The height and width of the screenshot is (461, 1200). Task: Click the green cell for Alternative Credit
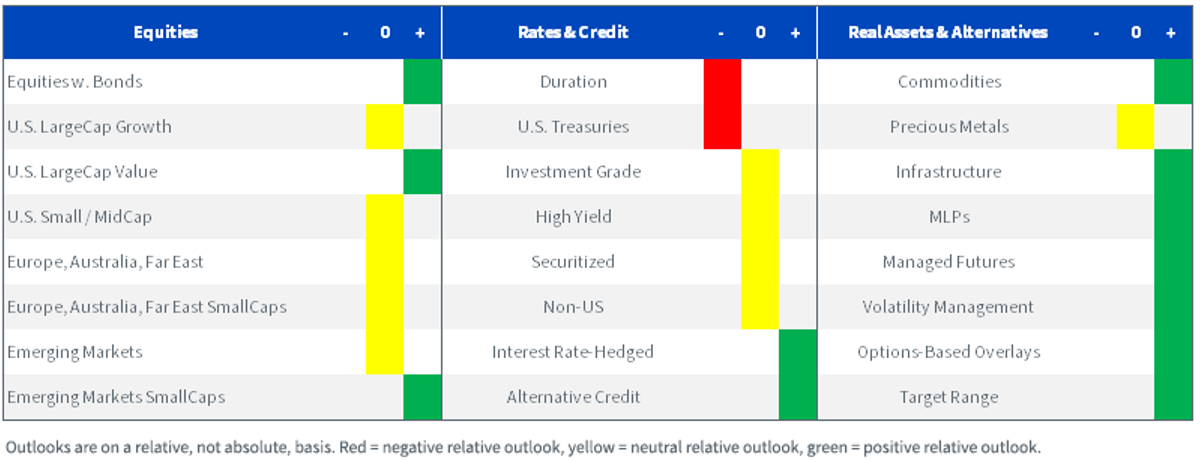[797, 397]
